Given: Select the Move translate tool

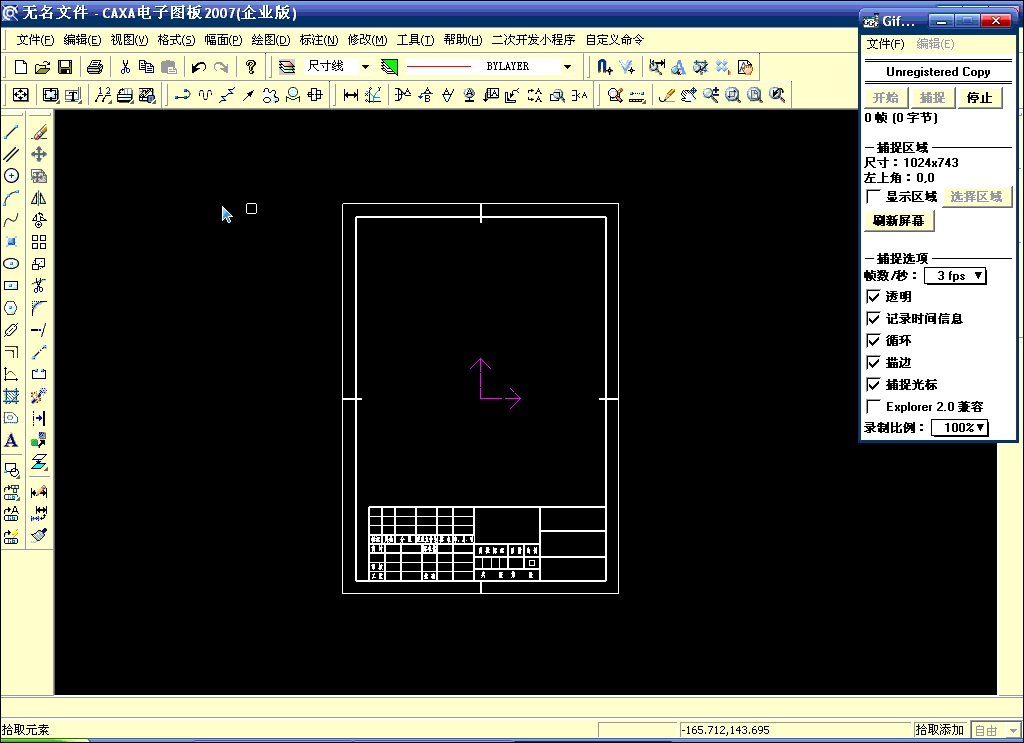Looking at the screenshot, I should tap(39, 154).
